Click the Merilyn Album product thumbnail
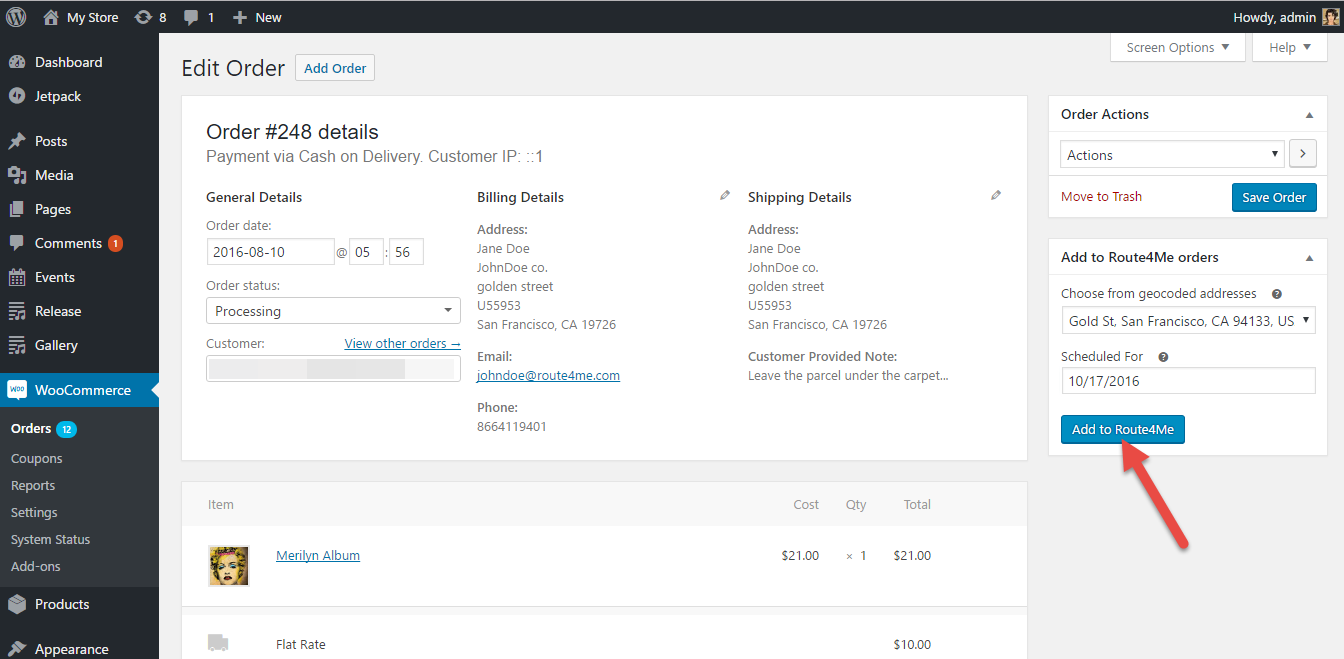Image resolution: width=1344 pixels, height=659 pixels. [228, 565]
